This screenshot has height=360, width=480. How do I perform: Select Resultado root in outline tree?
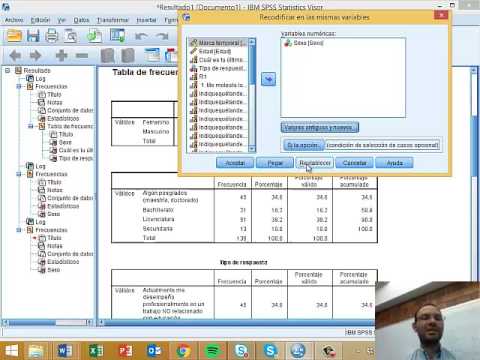click(33, 70)
